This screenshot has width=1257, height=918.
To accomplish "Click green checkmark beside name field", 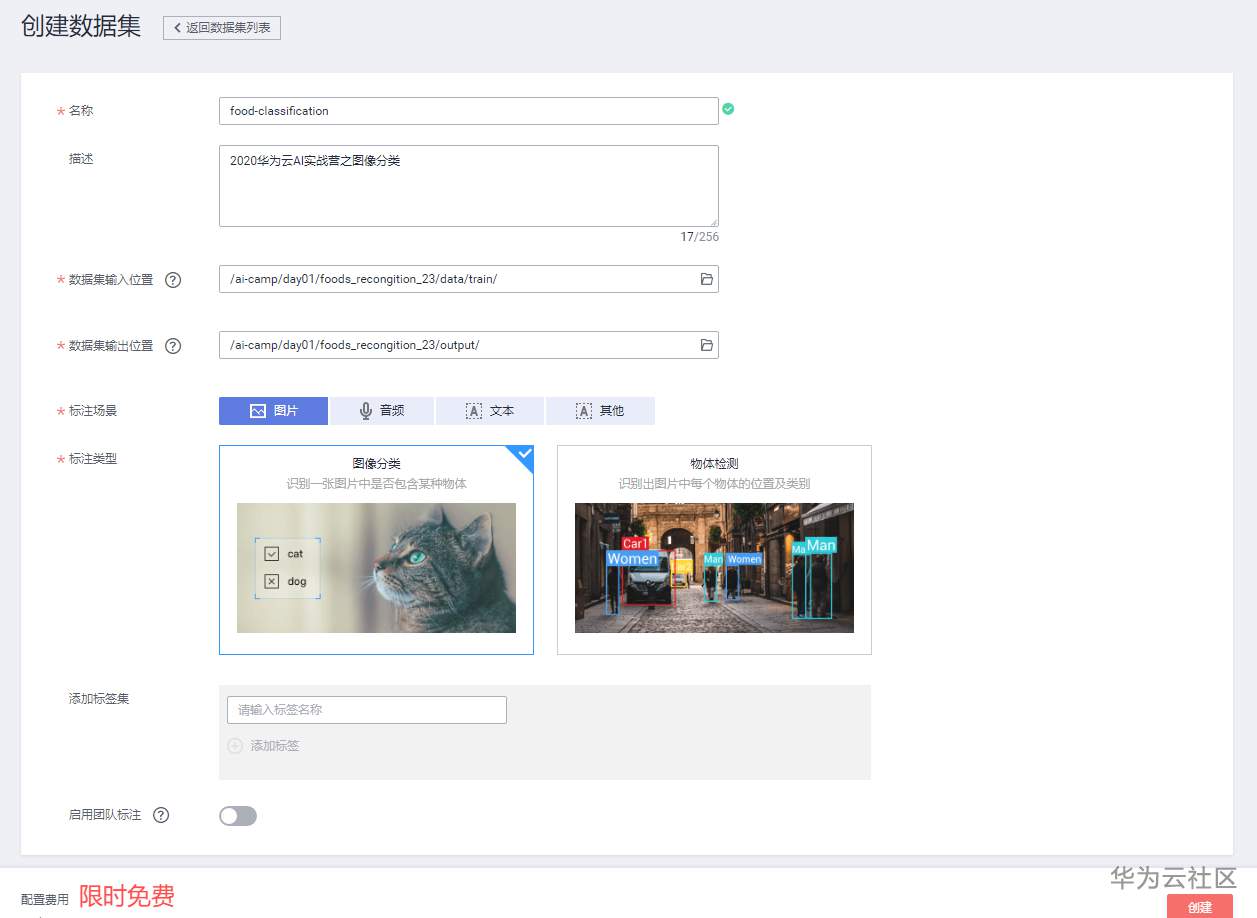I will coord(727,109).
